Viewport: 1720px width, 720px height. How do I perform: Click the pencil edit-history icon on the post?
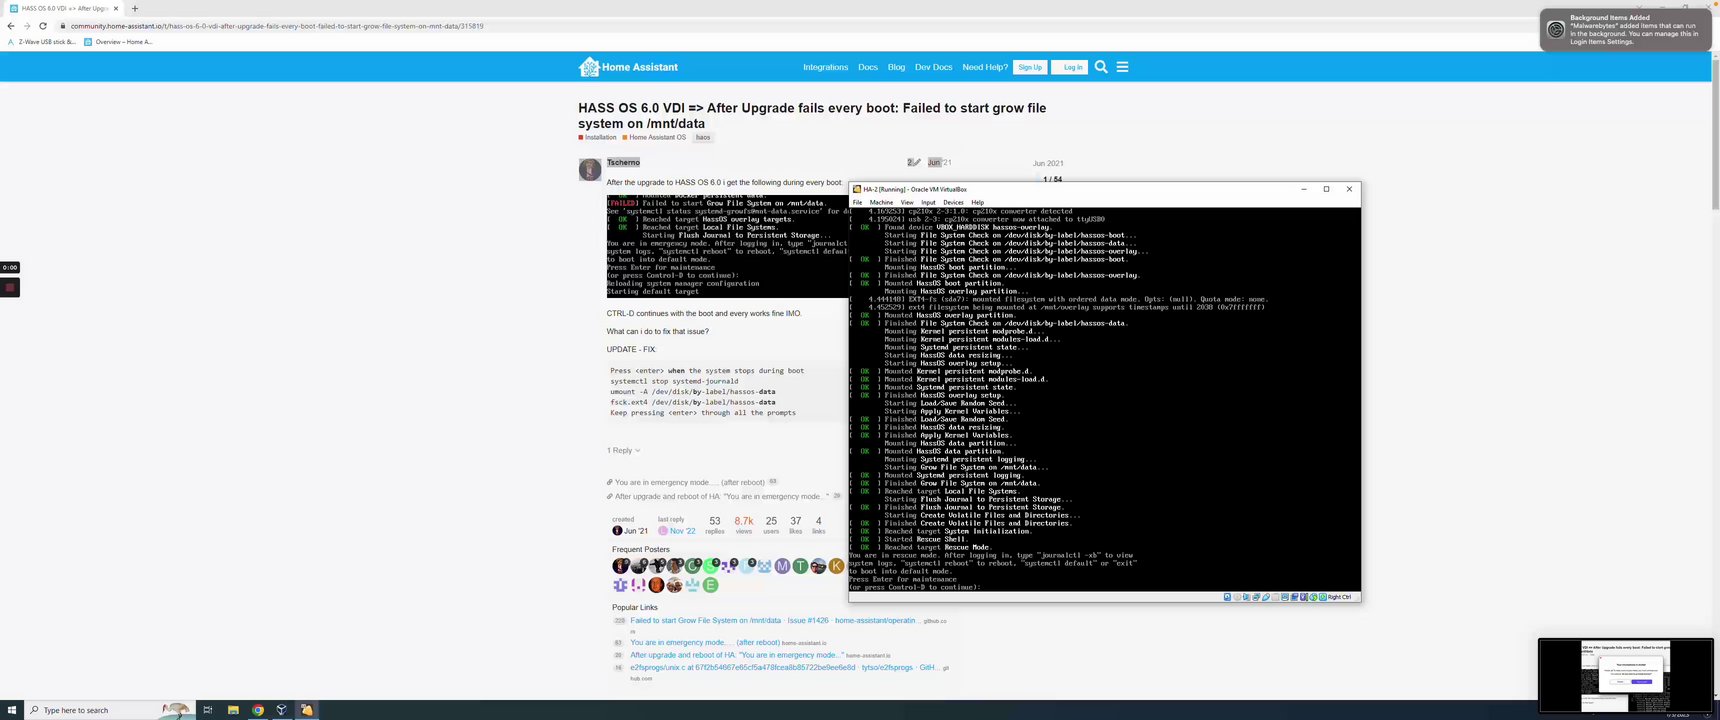(x=915, y=162)
